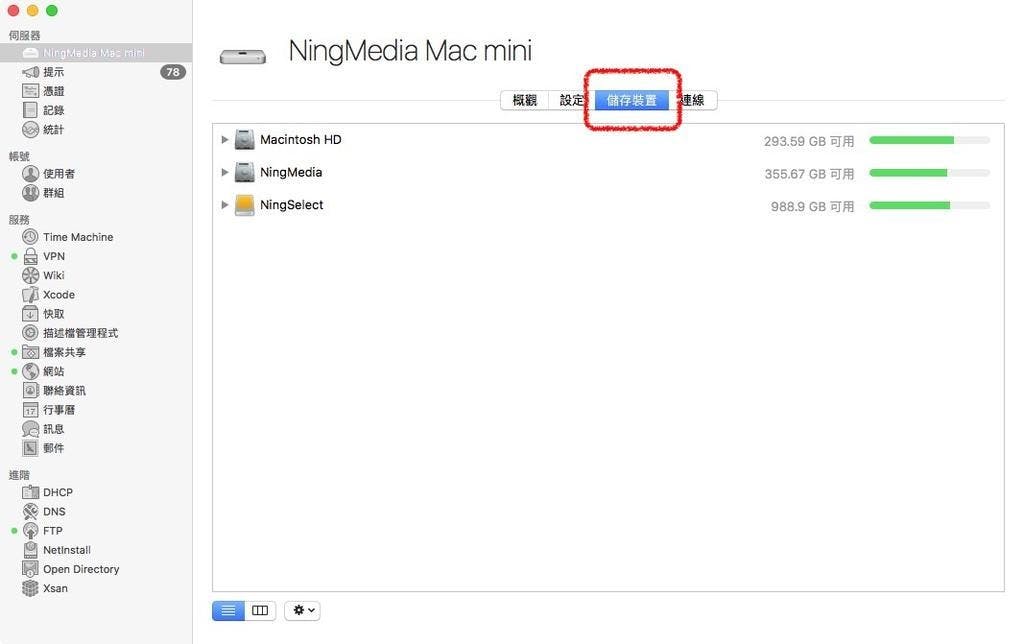
Task: Open the 聯絡資訊 contacts icon
Action: 31,390
